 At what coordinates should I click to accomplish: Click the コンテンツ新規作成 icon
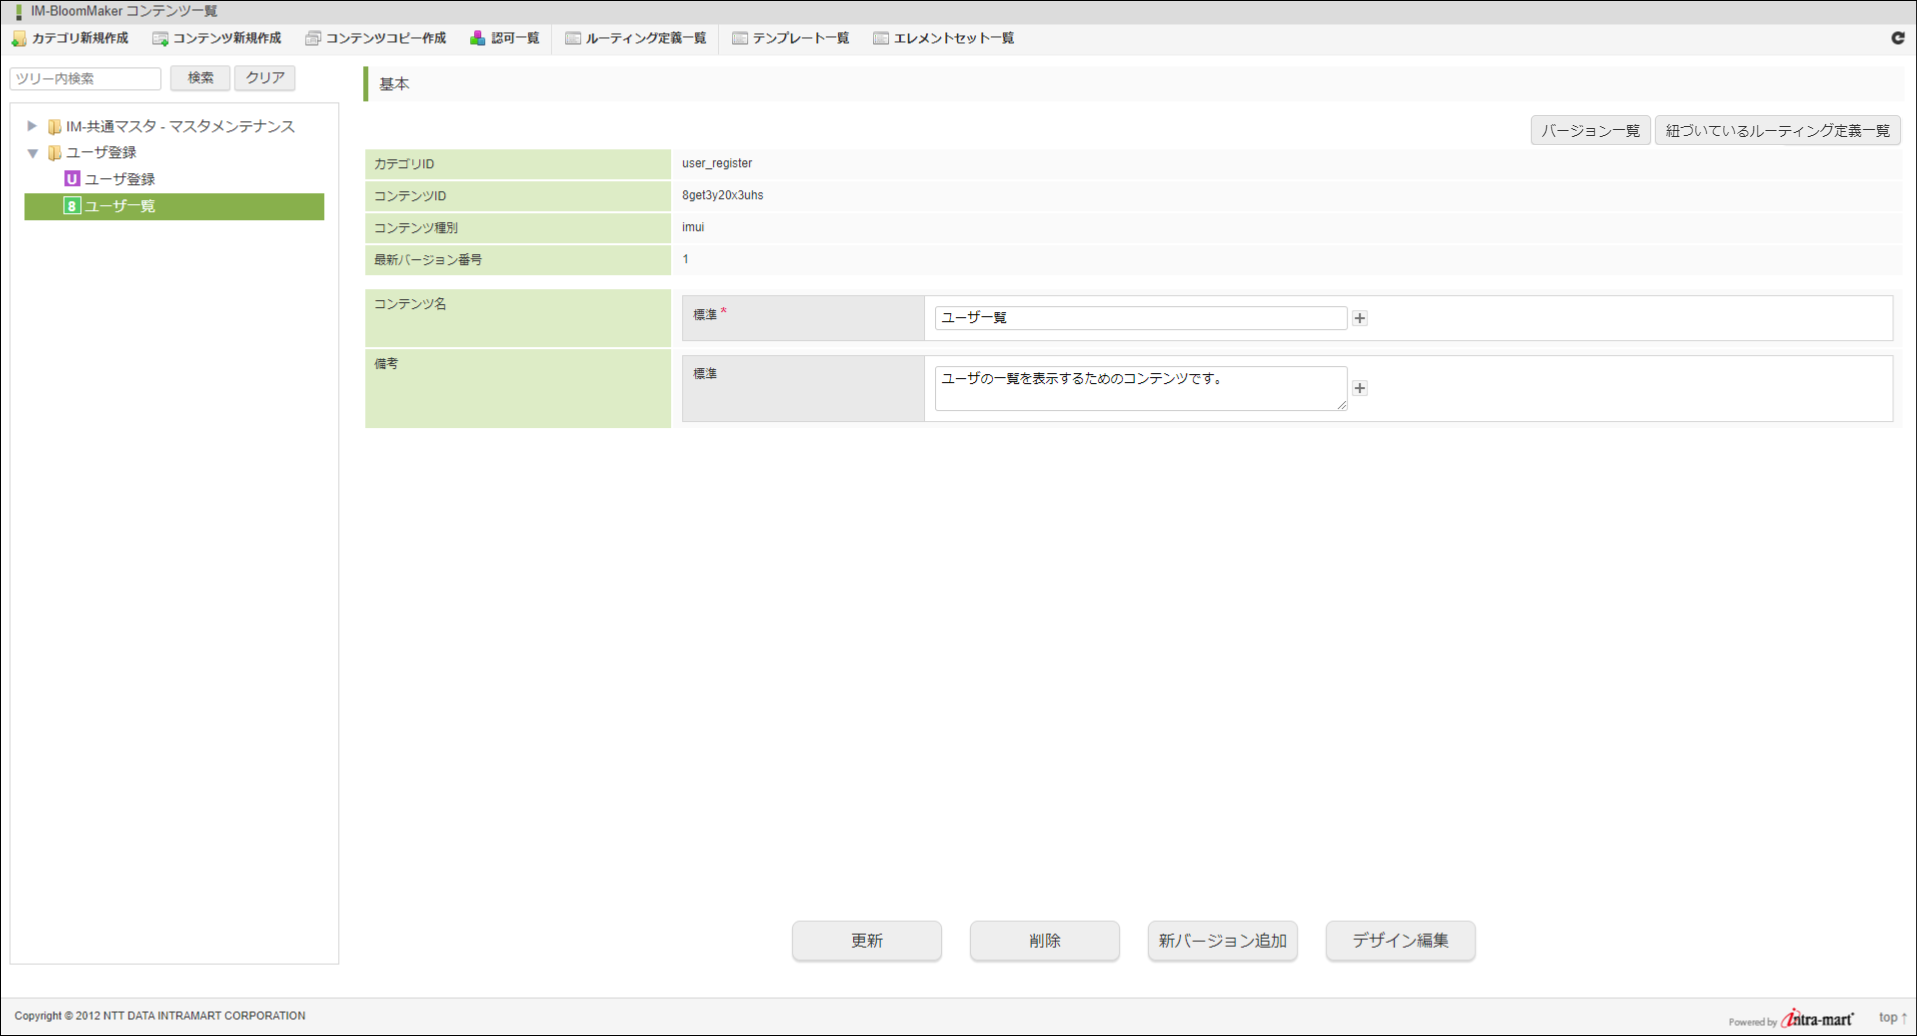[160, 39]
